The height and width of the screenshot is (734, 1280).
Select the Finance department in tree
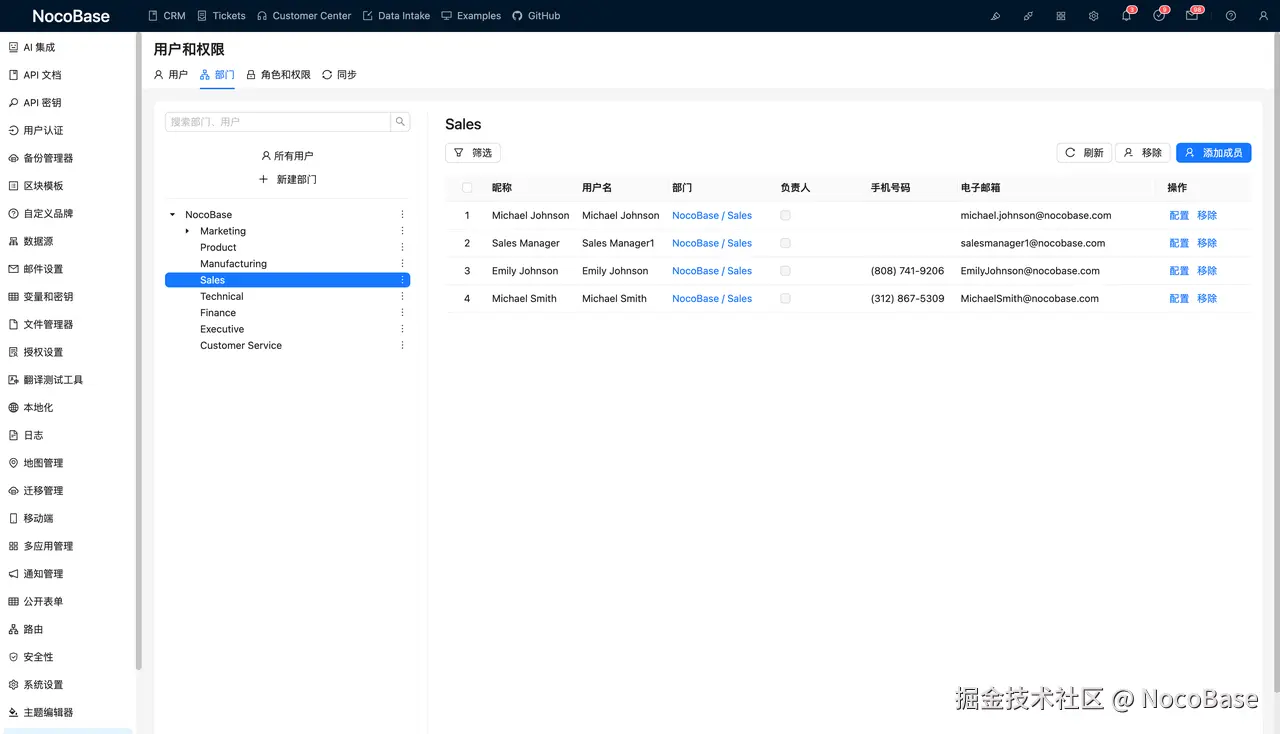coord(218,313)
